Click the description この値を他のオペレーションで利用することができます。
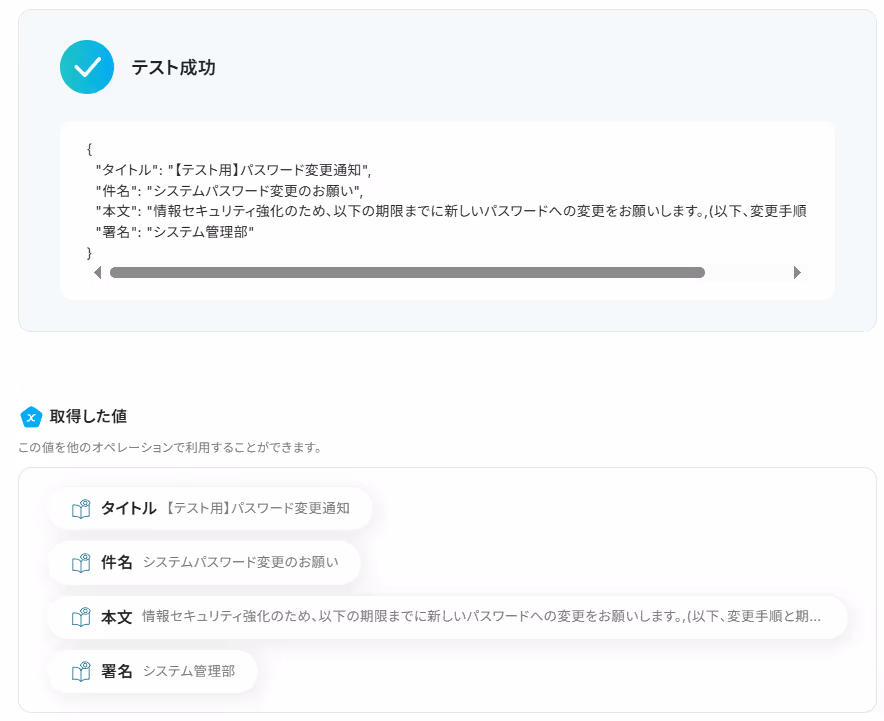884x721 pixels. coord(170,448)
